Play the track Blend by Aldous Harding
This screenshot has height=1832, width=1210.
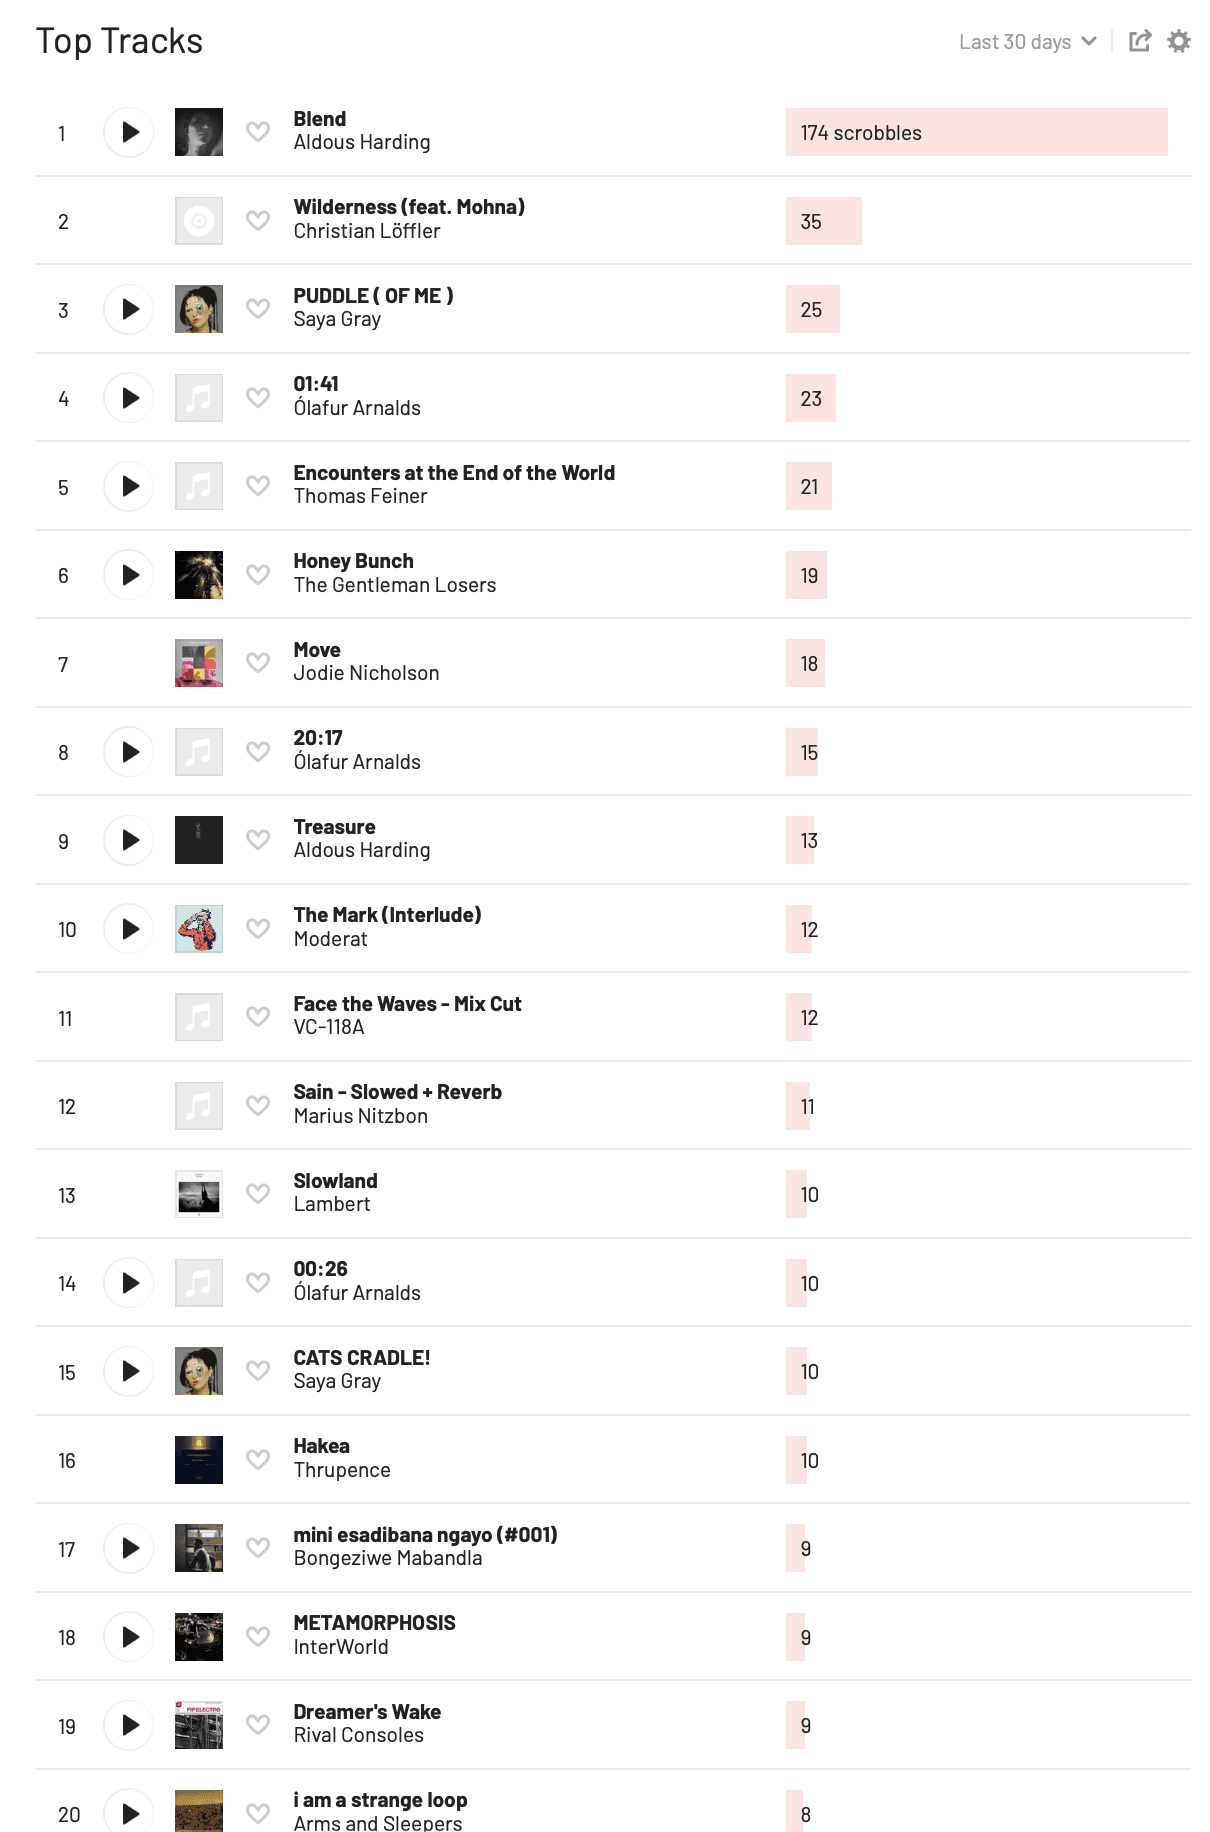[129, 132]
